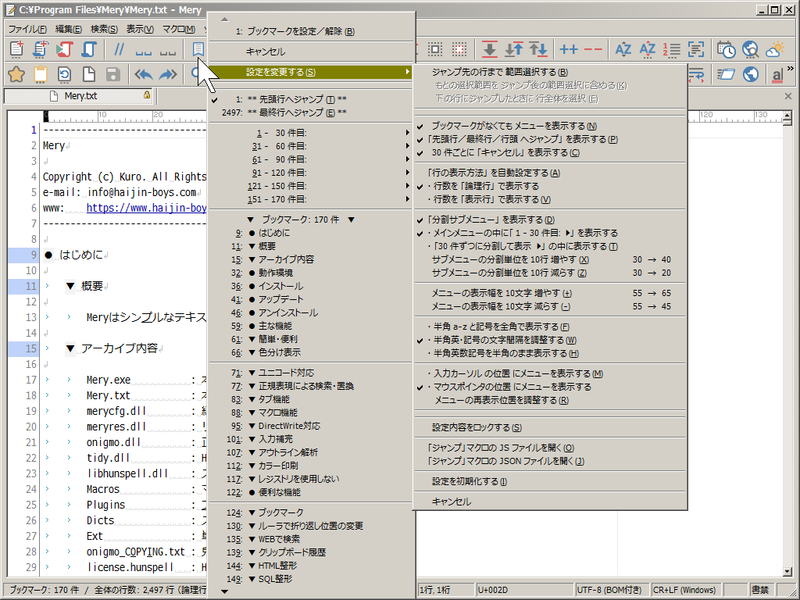
Task: Expand the '151 - 170 件目' submenu
Action: pos(311,199)
